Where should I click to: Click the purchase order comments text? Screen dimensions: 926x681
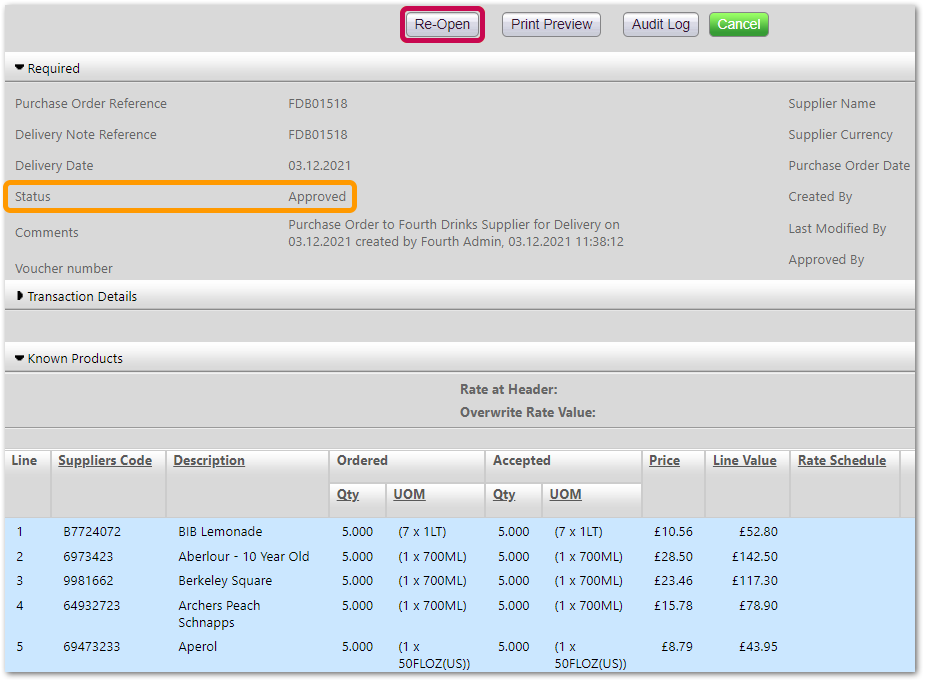pos(456,233)
